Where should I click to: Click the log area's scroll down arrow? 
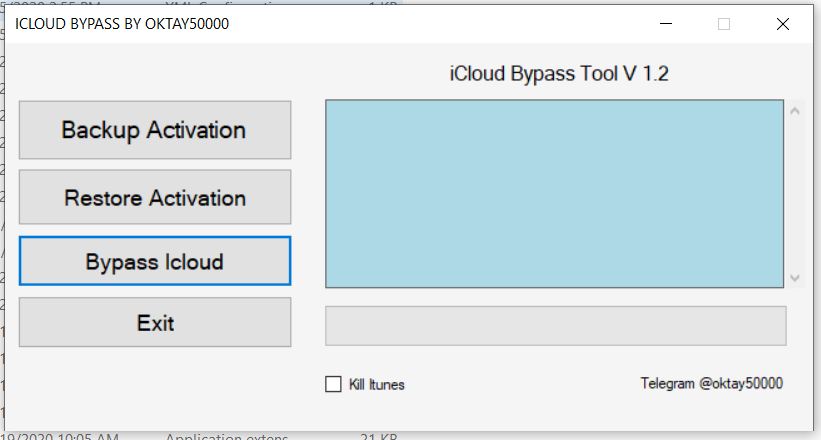tap(795, 278)
